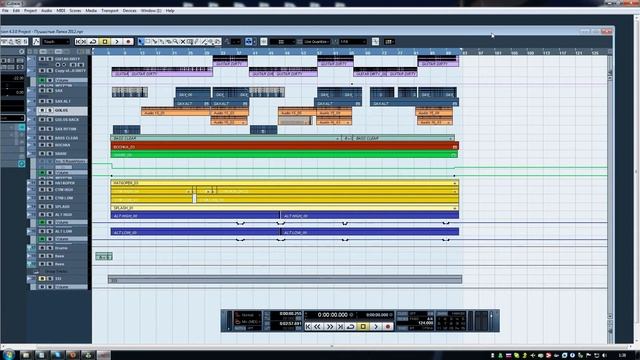Viewport: 640px width, 360px height.
Task: Select the Mute X tool
Action: 182,42
